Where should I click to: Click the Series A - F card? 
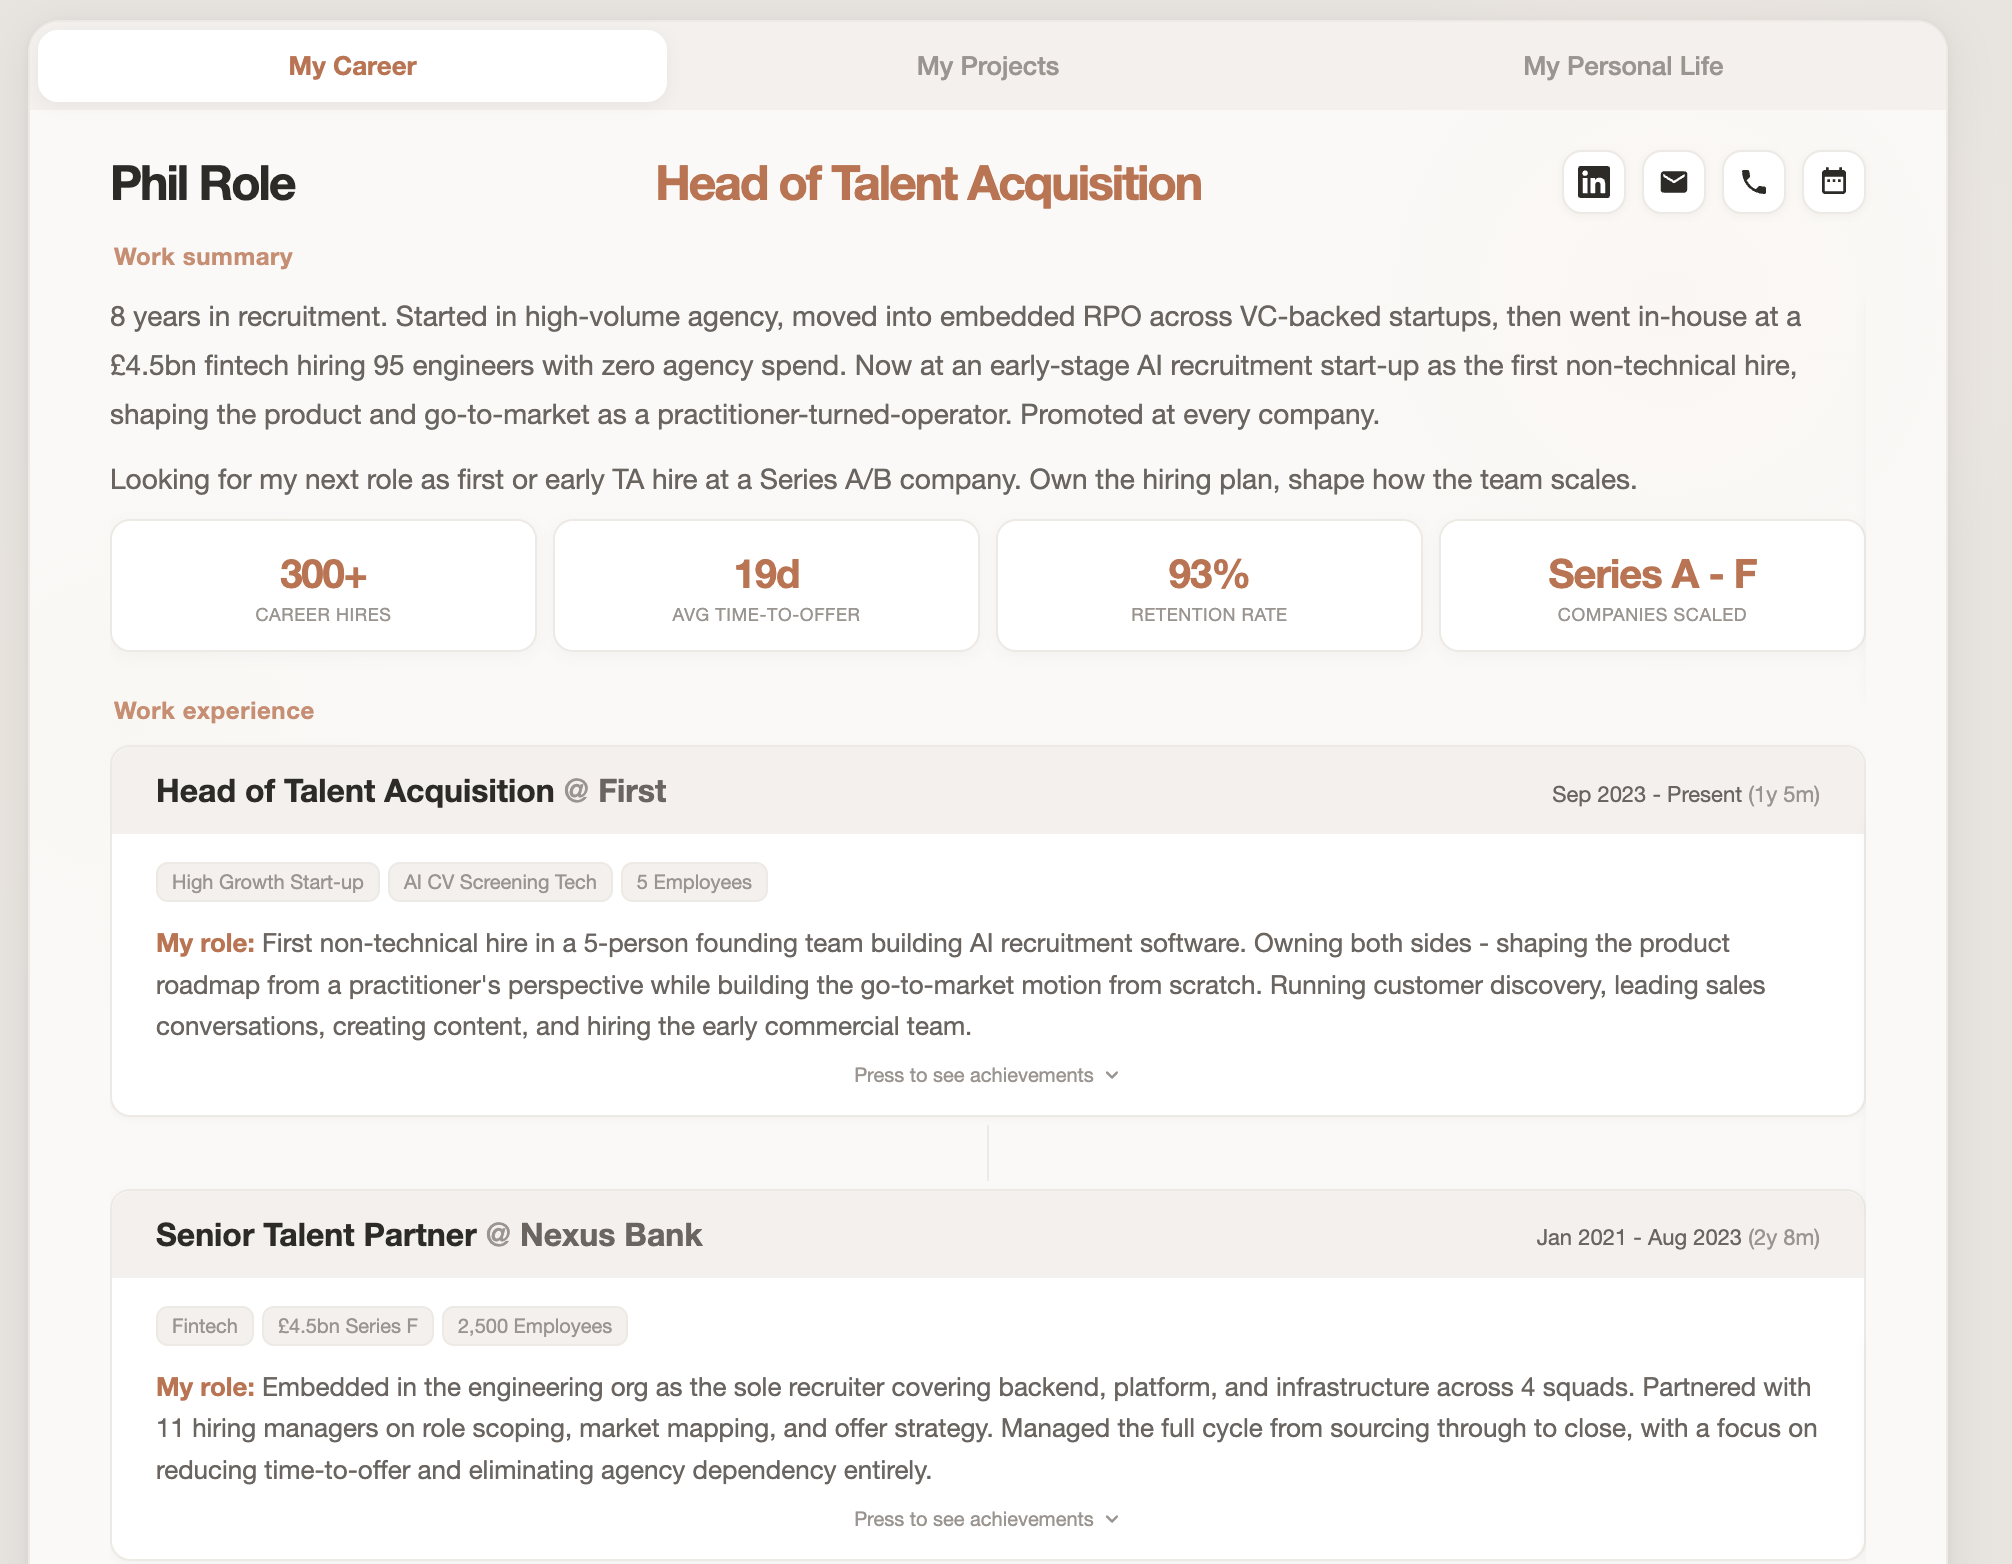[1652, 585]
